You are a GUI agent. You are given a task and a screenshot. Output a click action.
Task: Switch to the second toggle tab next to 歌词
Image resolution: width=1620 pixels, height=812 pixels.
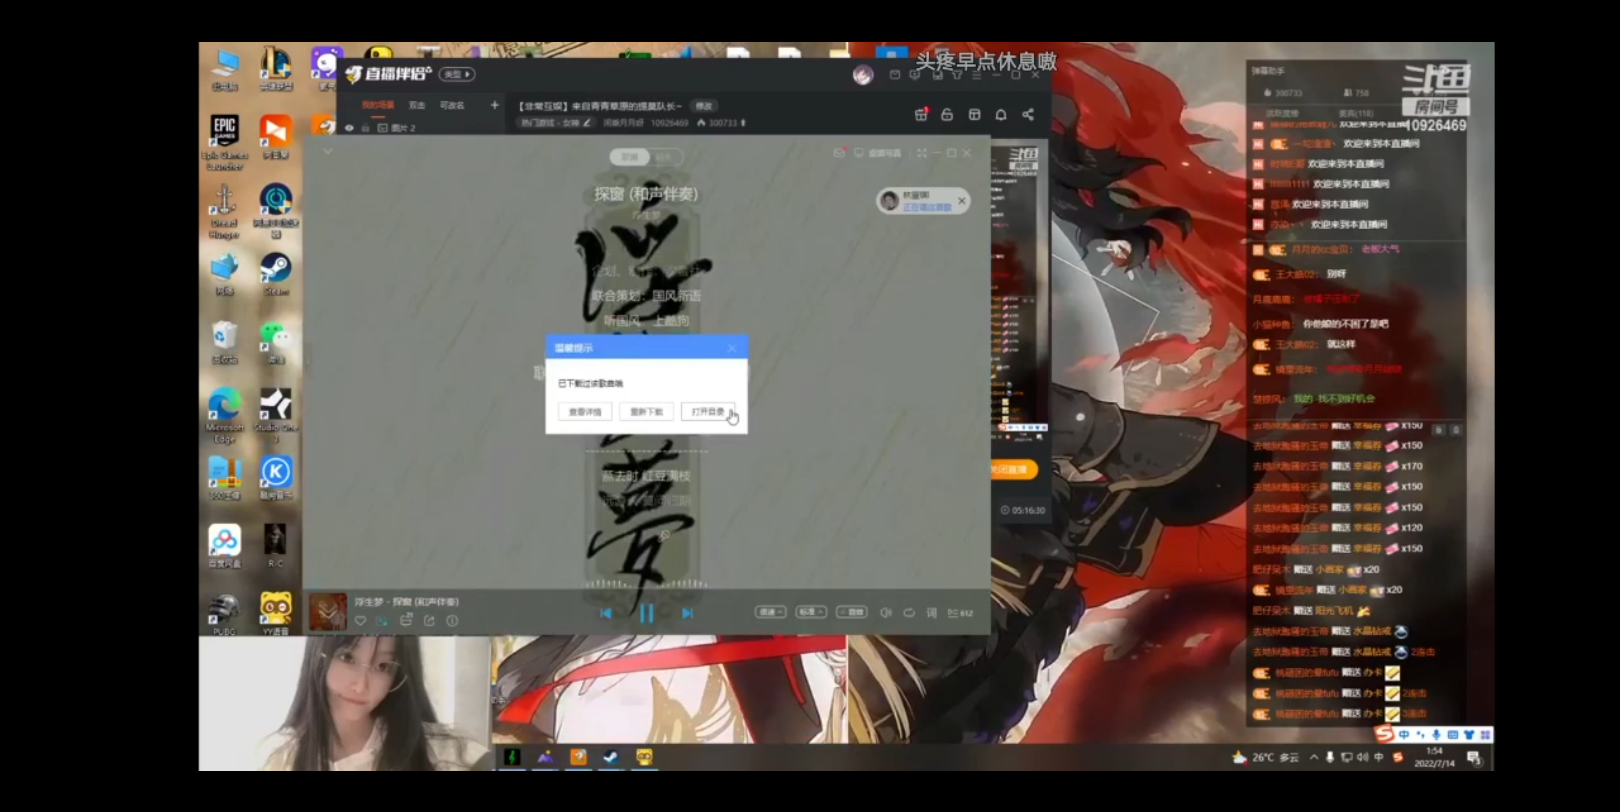click(x=664, y=157)
